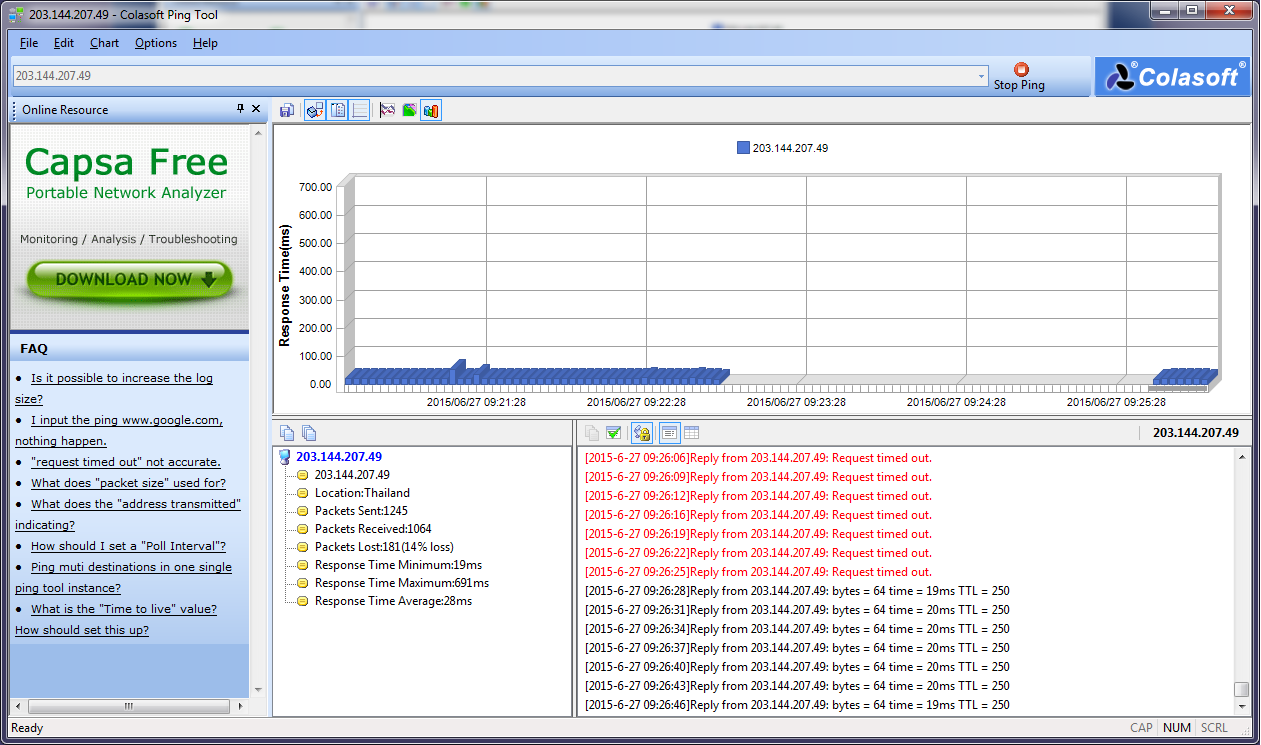1261x745 pixels.
Task: Toggle the 3D chart view button
Action: tap(314, 110)
